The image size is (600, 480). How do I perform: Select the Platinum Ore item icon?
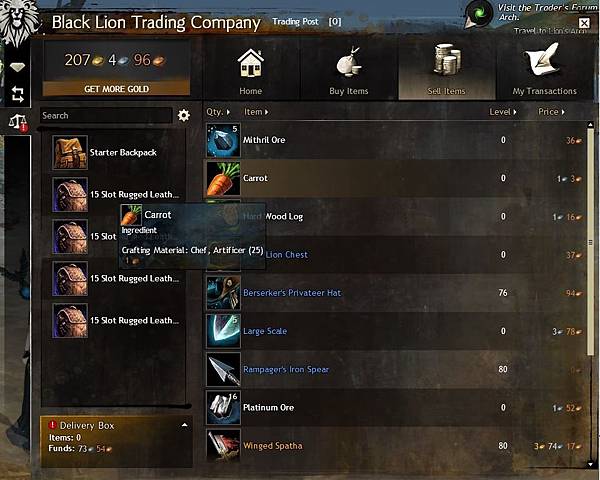tap(223, 408)
